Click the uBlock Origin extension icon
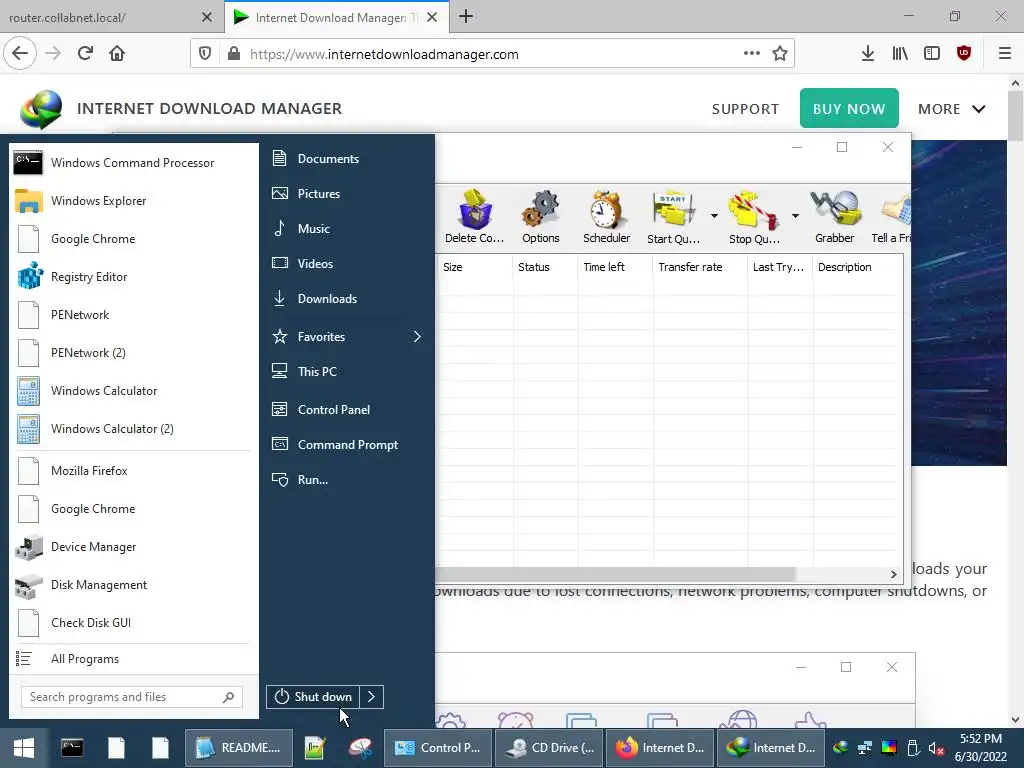 pos(964,54)
